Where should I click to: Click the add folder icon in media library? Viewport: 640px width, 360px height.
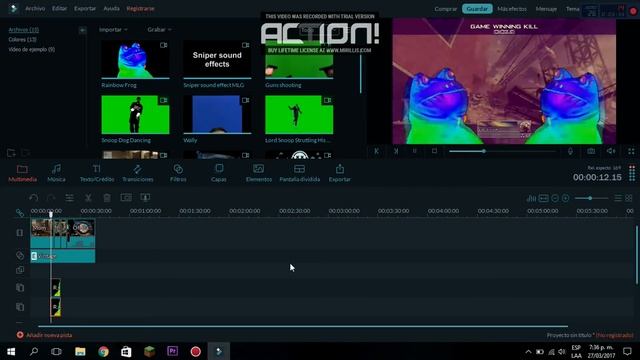pos(11,153)
